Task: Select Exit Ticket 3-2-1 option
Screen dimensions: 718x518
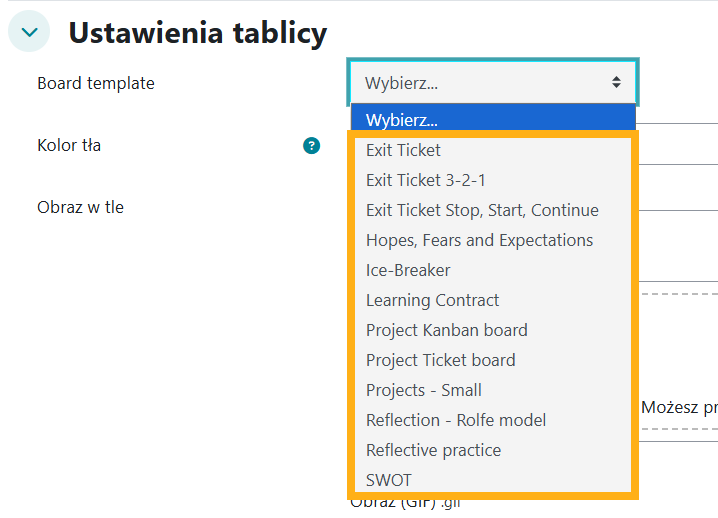Action: 425,180
